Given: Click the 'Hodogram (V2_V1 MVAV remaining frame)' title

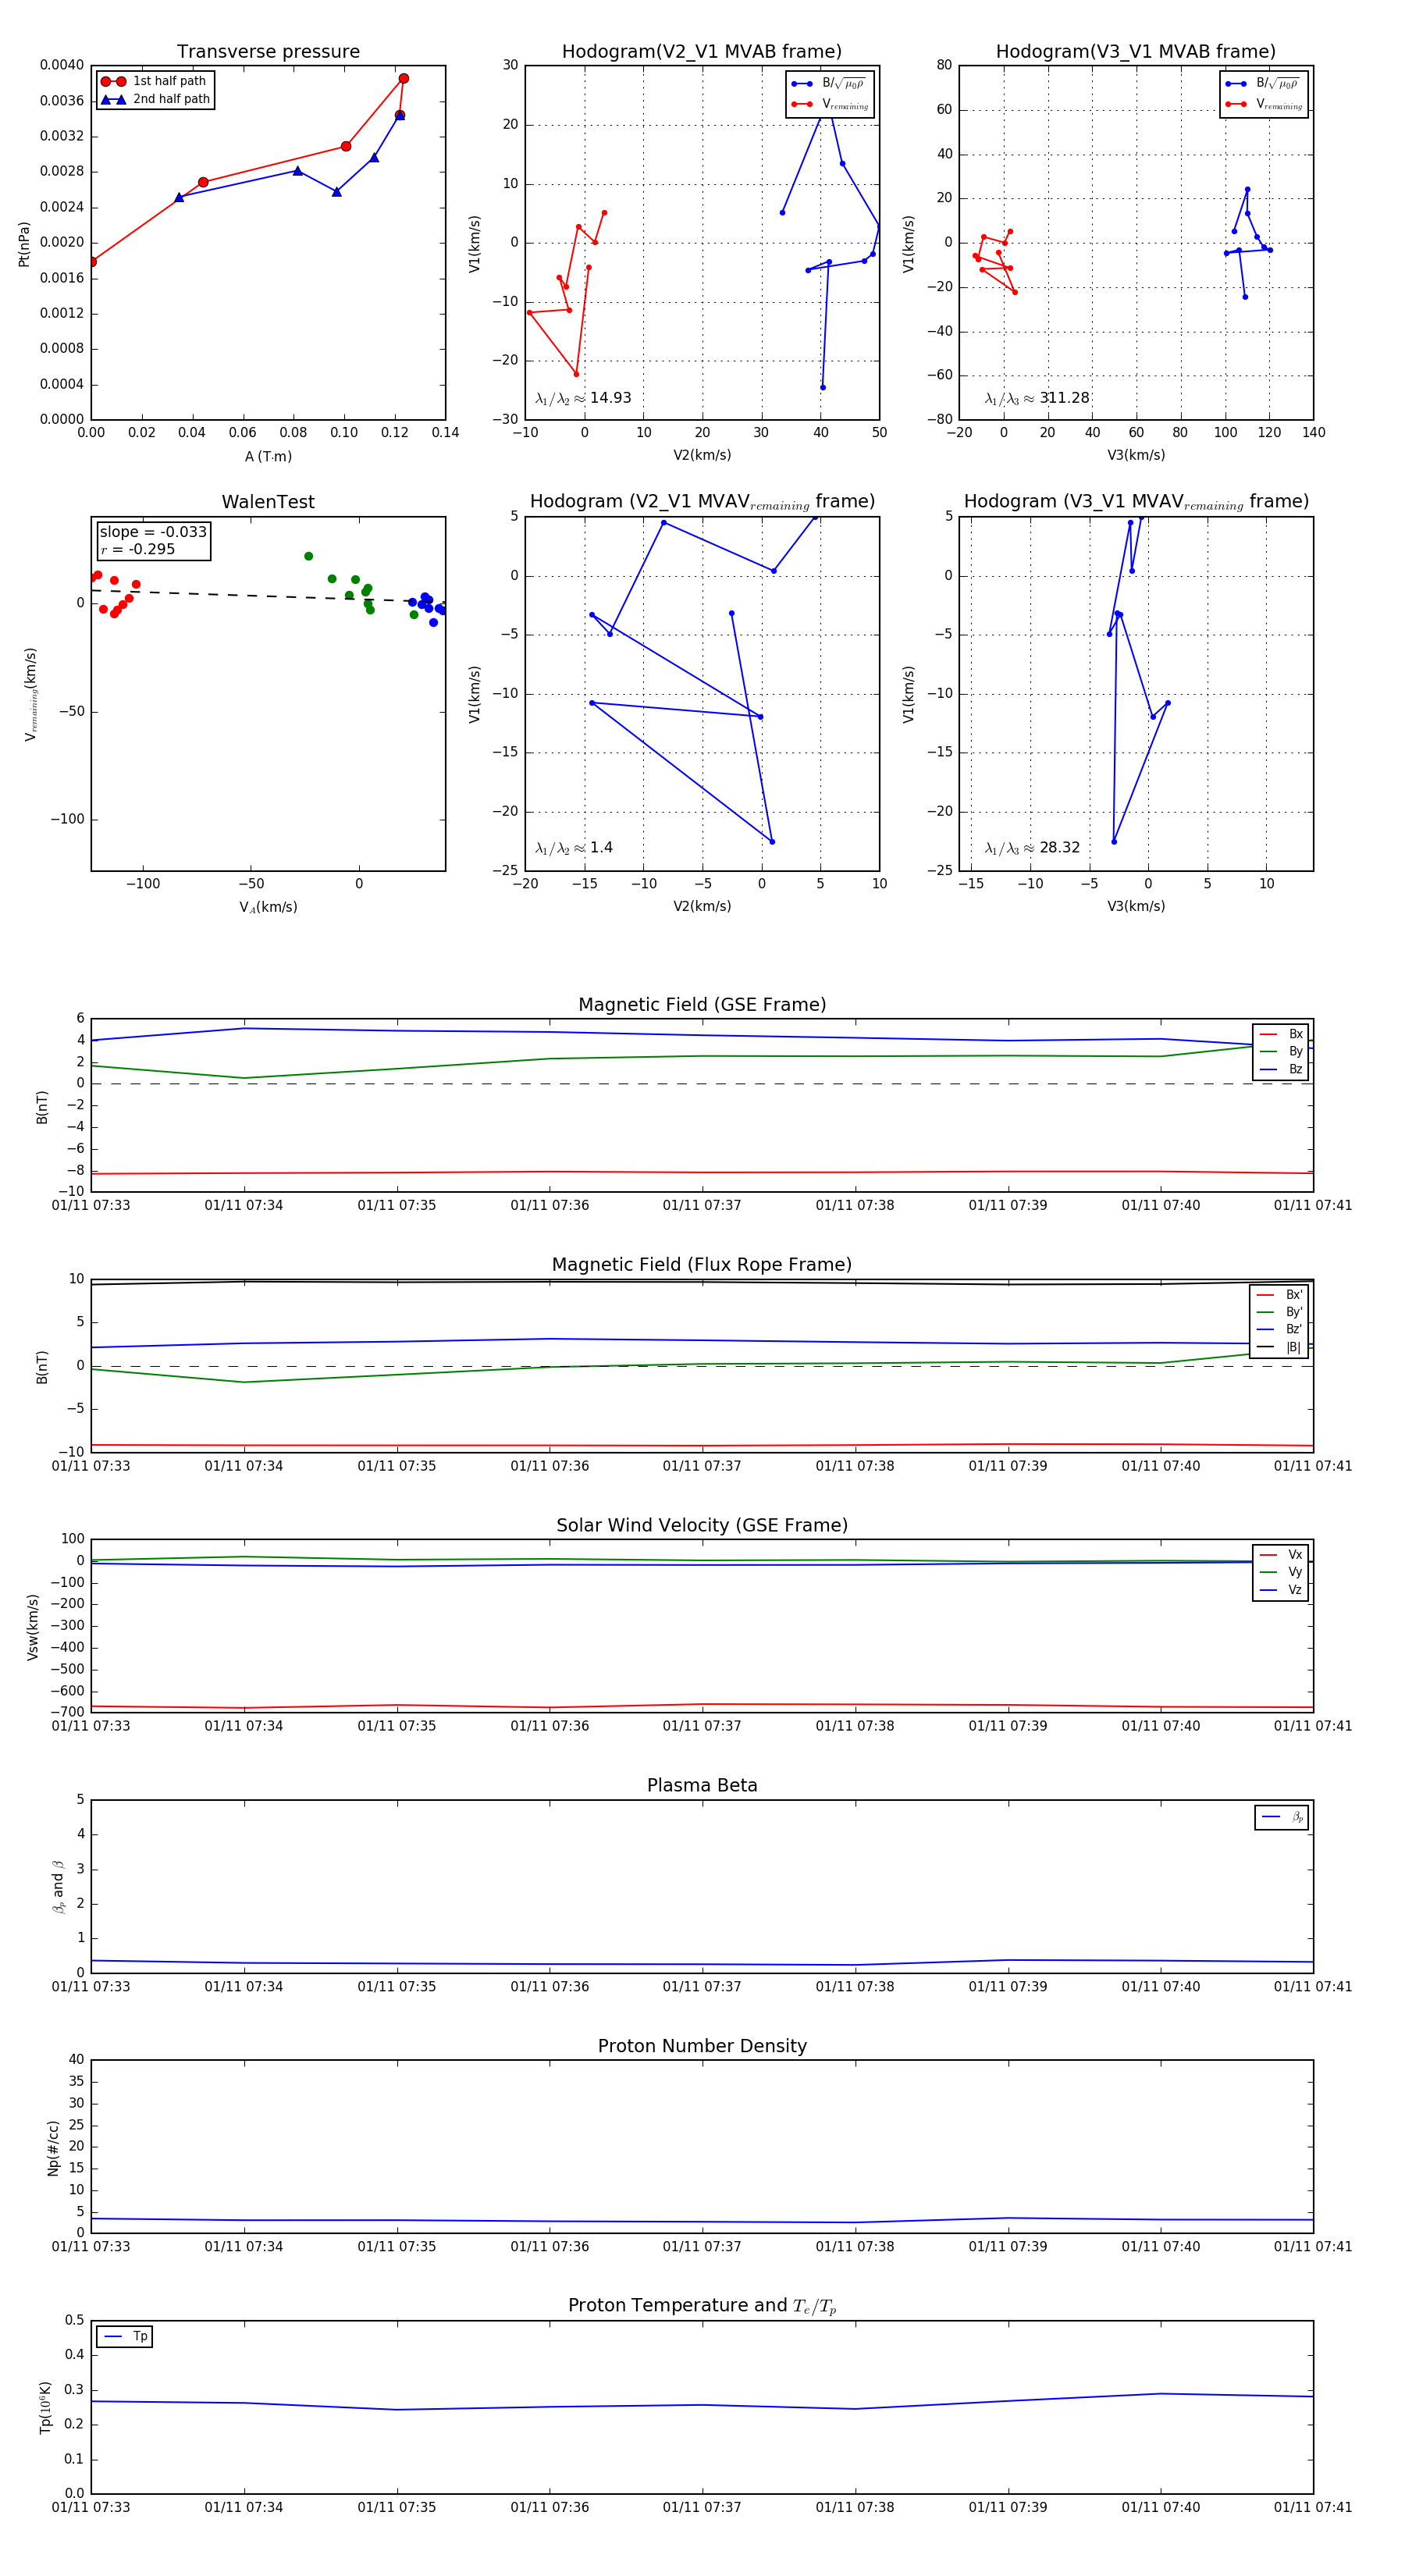Looking at the screenshot, I should [x=702, y=502].
